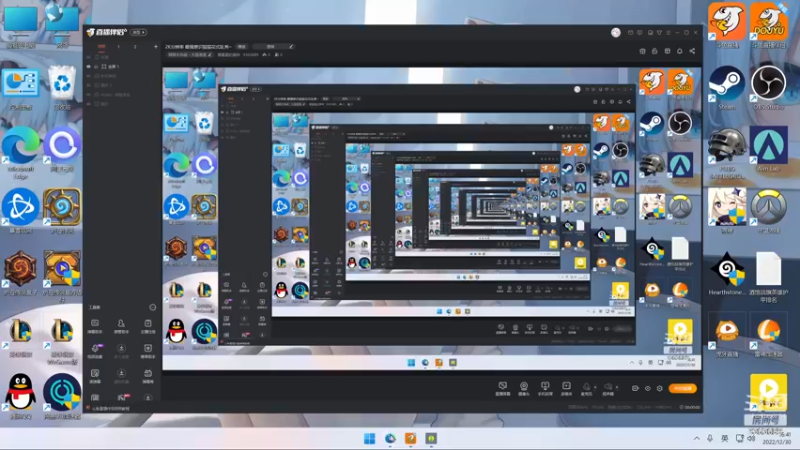Select the Overwatch desktop shortcut
Image resolution: width=800 pixels, height=450 pixels.
coord(768,211)
